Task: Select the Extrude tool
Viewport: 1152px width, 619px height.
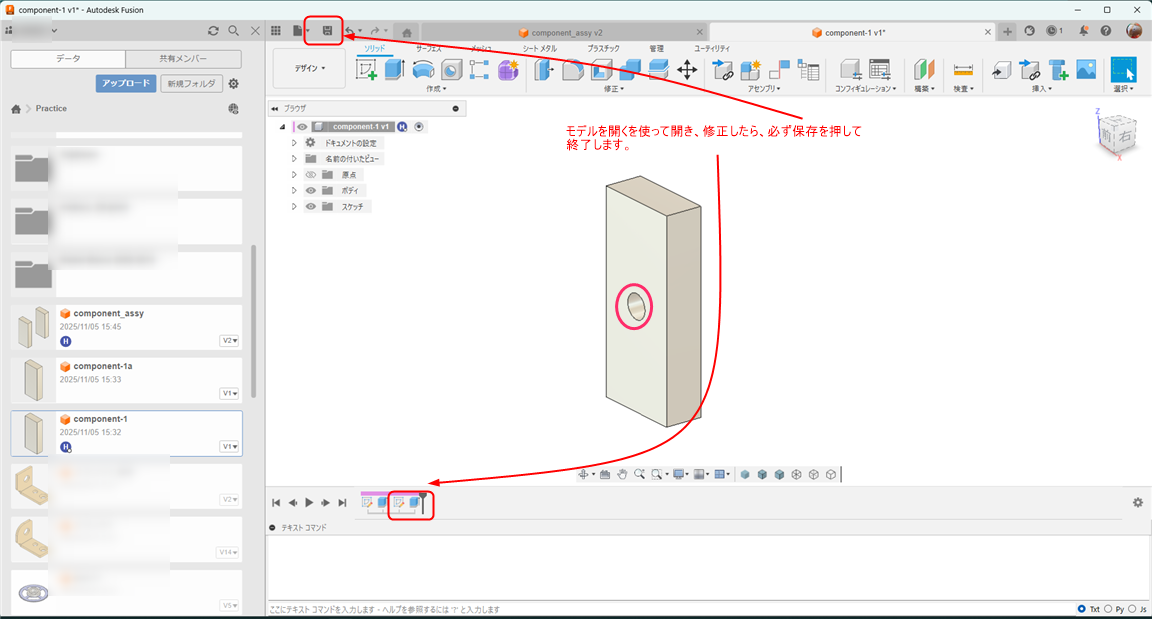Action: point(395,70)
